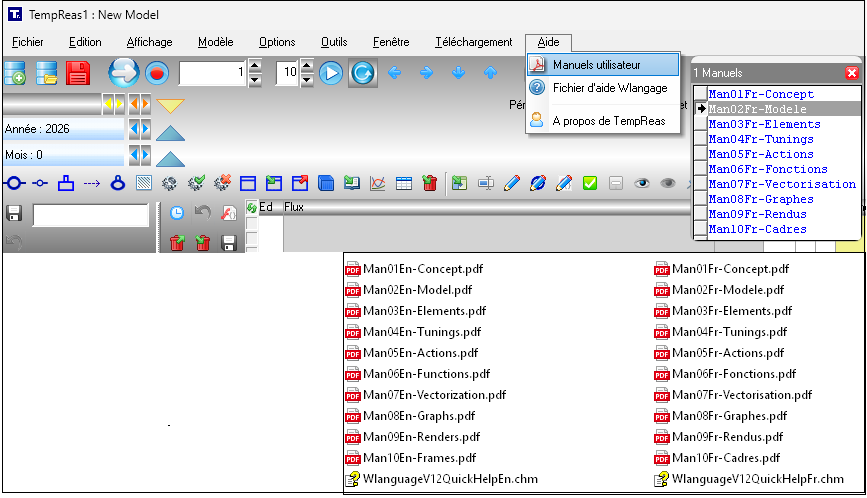Click the hatched square pattern icon
The height and width of the screenshot is (498, 867).
(144, 183)
